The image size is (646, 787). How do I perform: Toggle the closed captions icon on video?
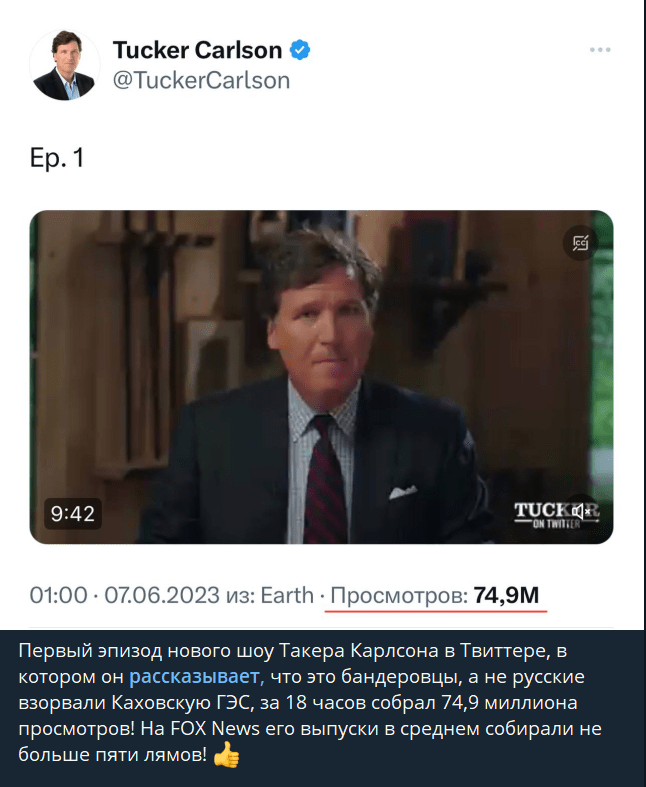(x=579, y=242)
